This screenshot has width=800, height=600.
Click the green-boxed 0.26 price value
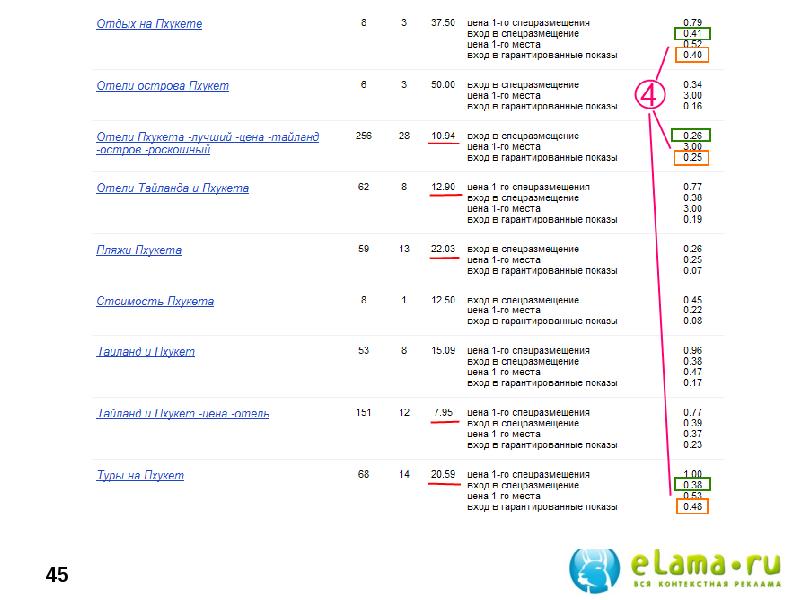691,135
